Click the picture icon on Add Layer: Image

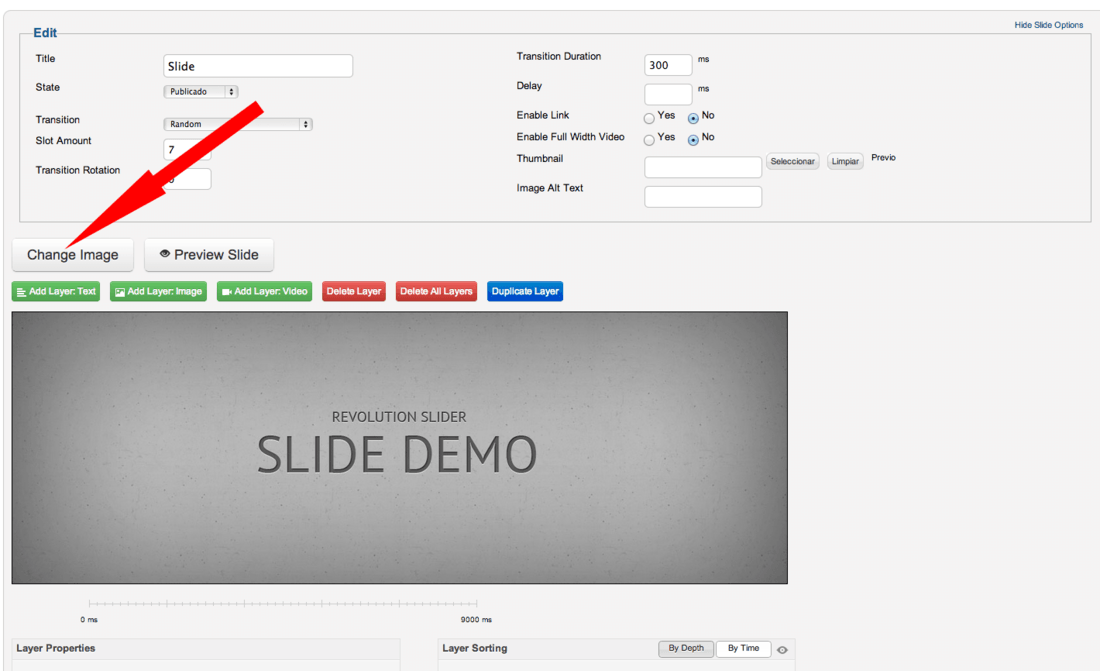(x=120, y=292)
